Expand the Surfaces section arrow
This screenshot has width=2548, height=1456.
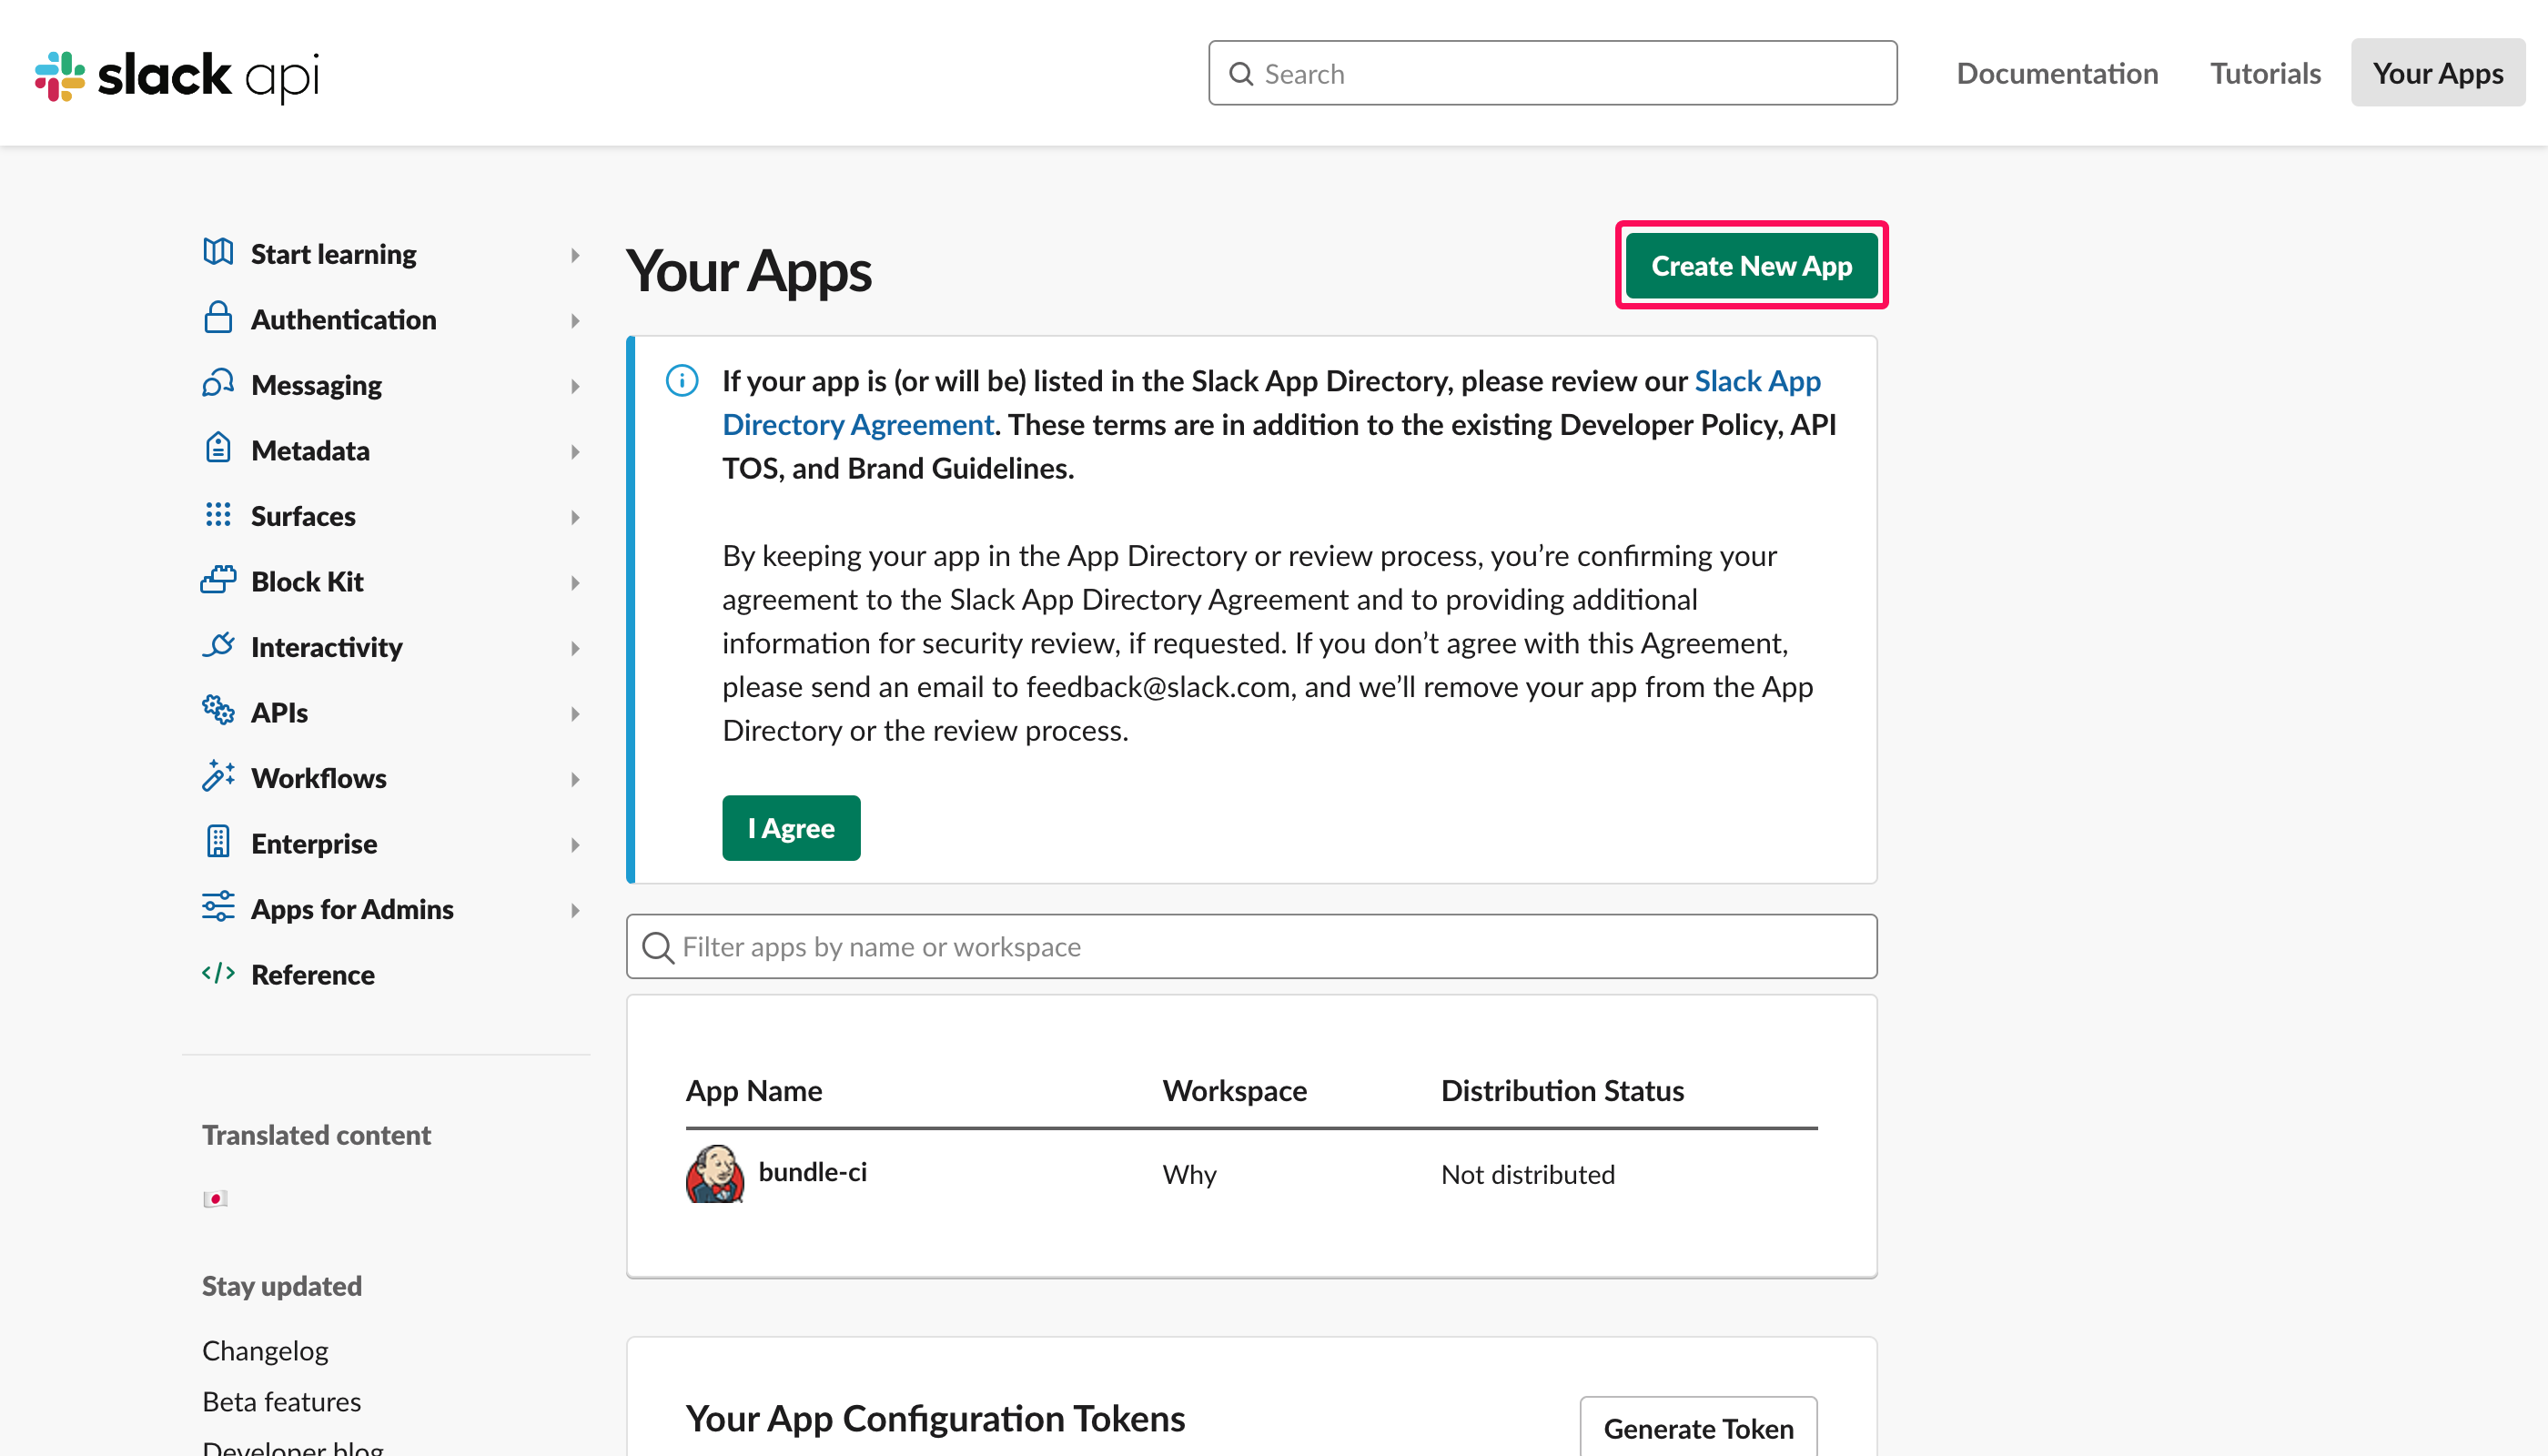tap(575, 517)
